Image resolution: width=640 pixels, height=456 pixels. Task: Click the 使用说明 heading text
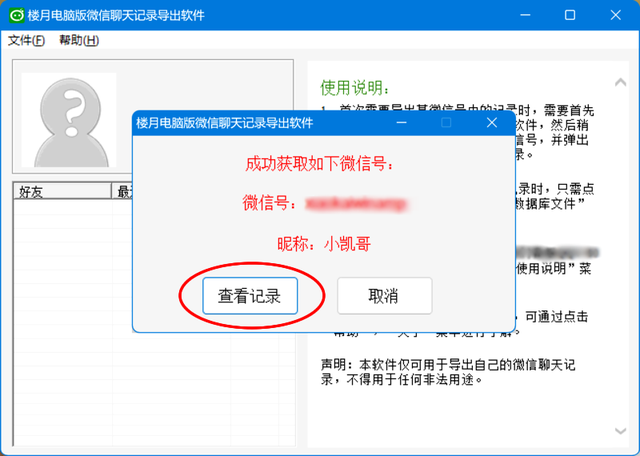coord(355,88)
